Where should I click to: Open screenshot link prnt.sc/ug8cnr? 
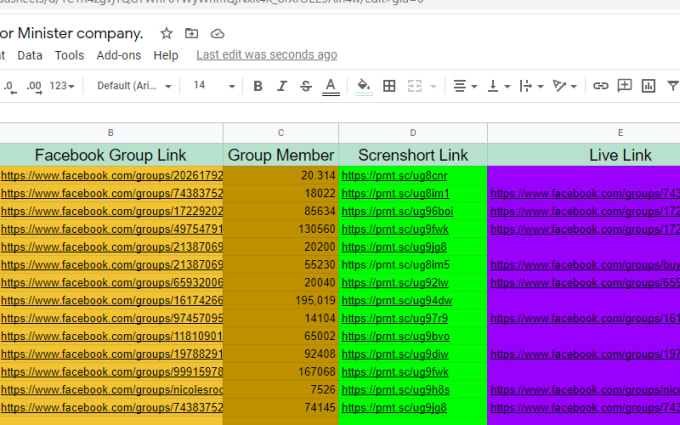(394, 176)
